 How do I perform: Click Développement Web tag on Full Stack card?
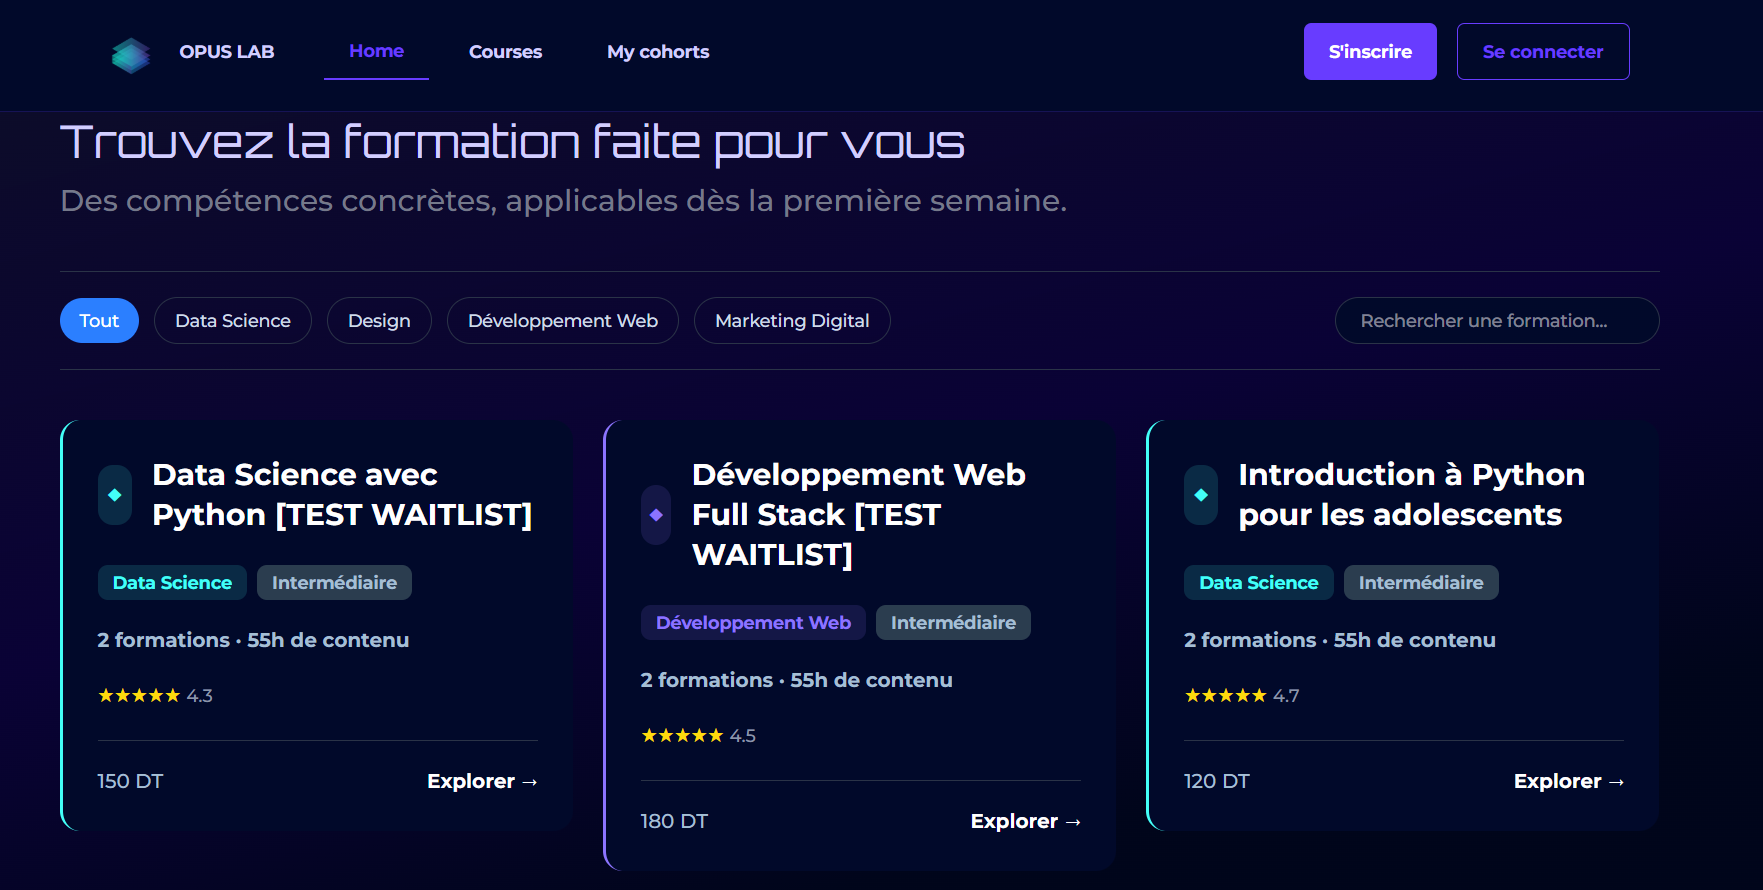[753, 622]
